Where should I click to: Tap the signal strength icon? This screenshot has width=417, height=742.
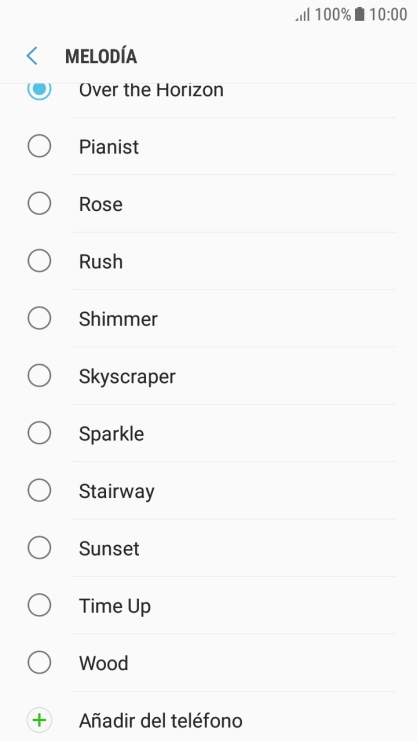(x=302, y=15)
